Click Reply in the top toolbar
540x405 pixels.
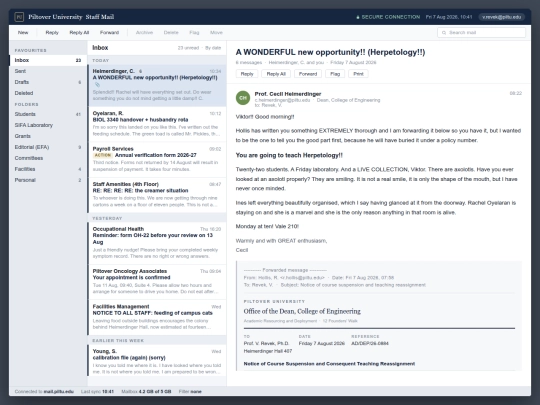coord(52,33)
